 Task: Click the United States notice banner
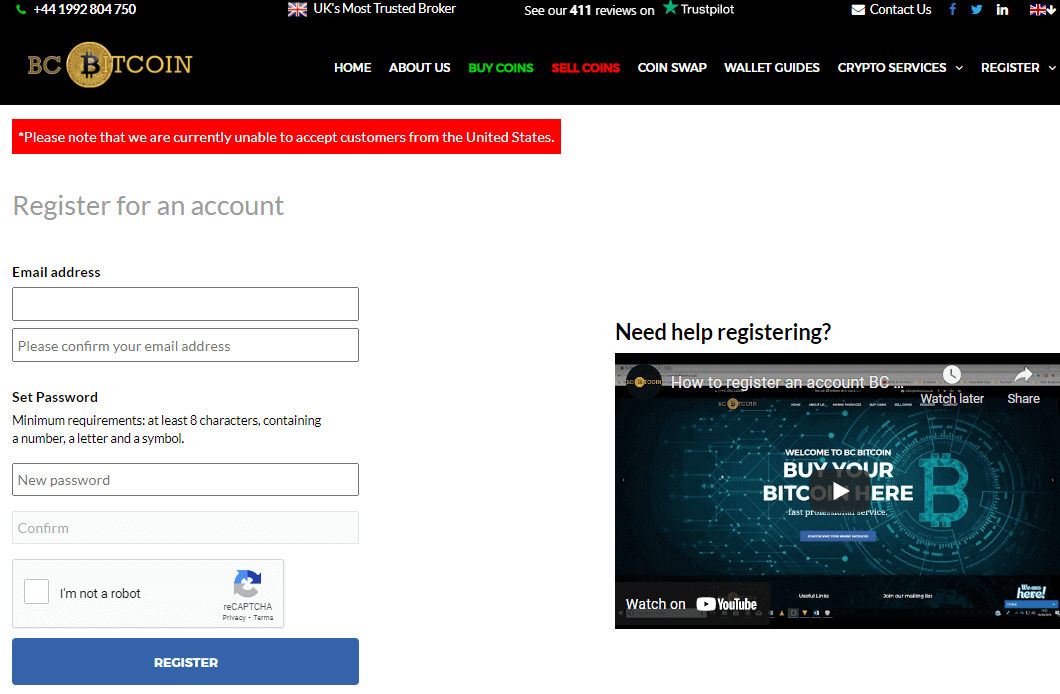coord(287,137)
